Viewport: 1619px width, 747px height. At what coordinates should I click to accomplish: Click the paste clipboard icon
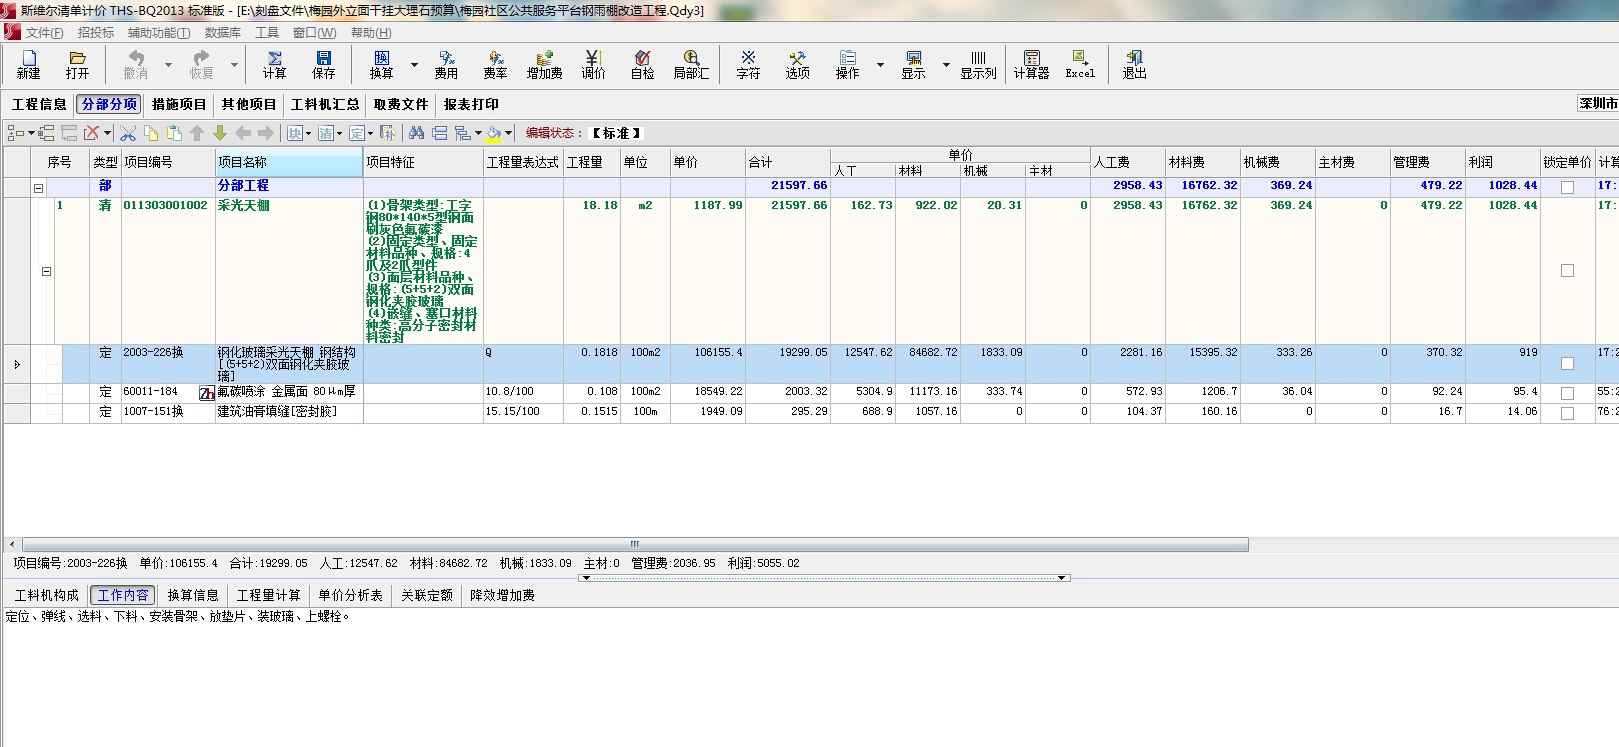tap(174, 133)
